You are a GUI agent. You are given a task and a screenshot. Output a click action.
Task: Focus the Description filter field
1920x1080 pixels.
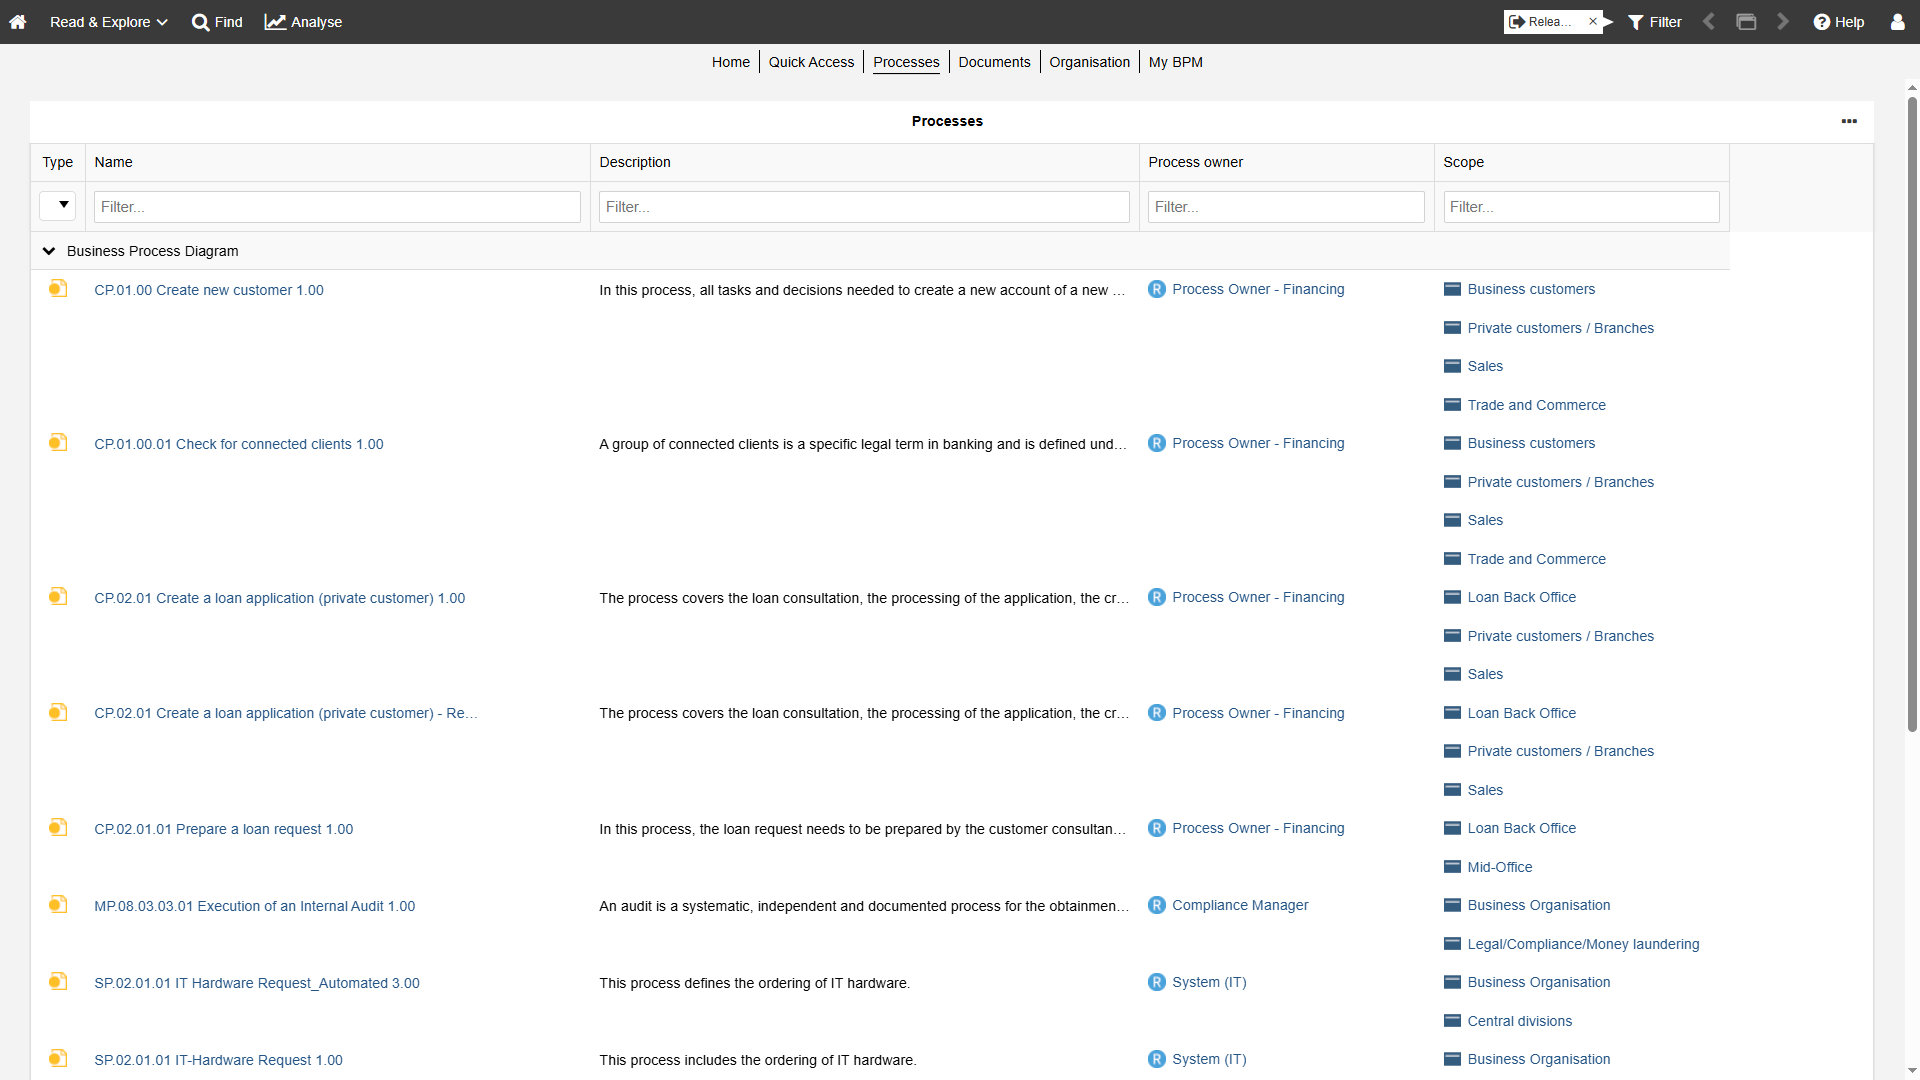tap(864, 207)
